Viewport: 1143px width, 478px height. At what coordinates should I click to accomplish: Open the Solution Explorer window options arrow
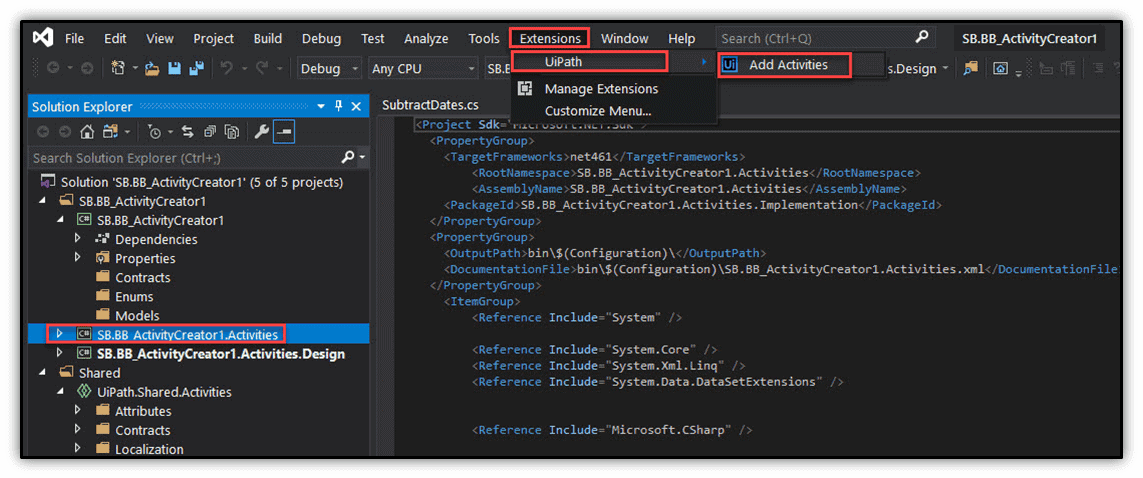tap(321, 106)
